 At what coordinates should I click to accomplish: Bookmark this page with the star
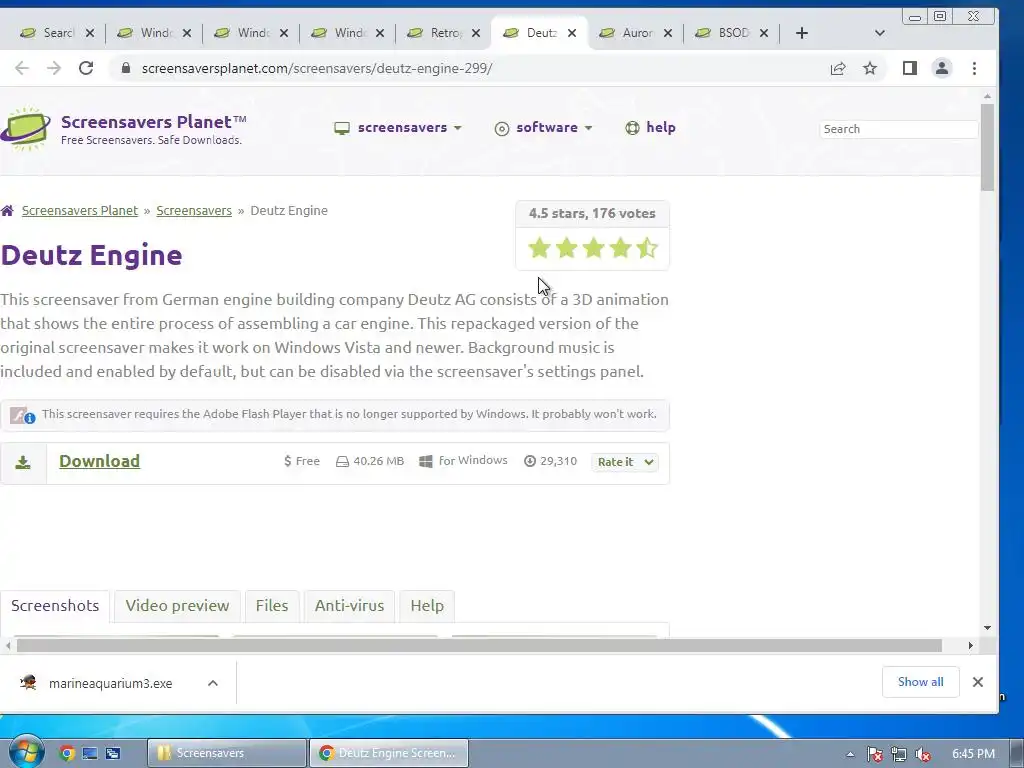point(870,68)
